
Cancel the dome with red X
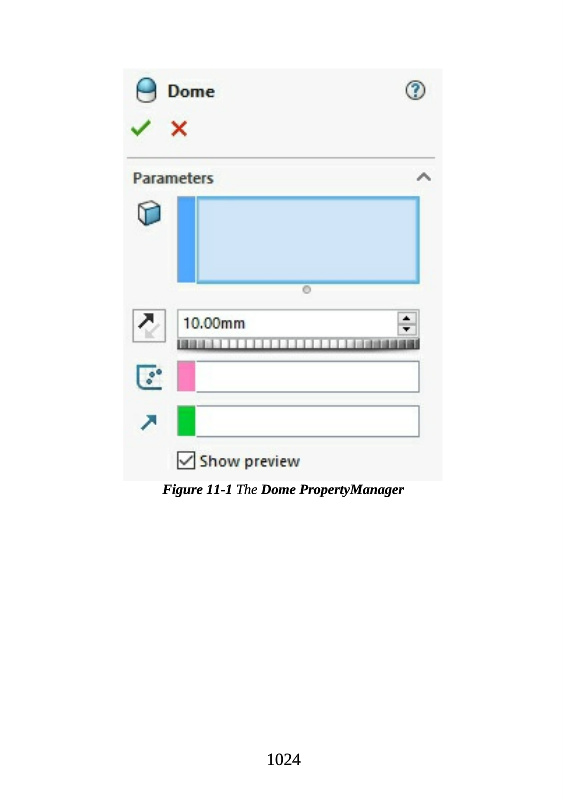click(x=179, y=128)
